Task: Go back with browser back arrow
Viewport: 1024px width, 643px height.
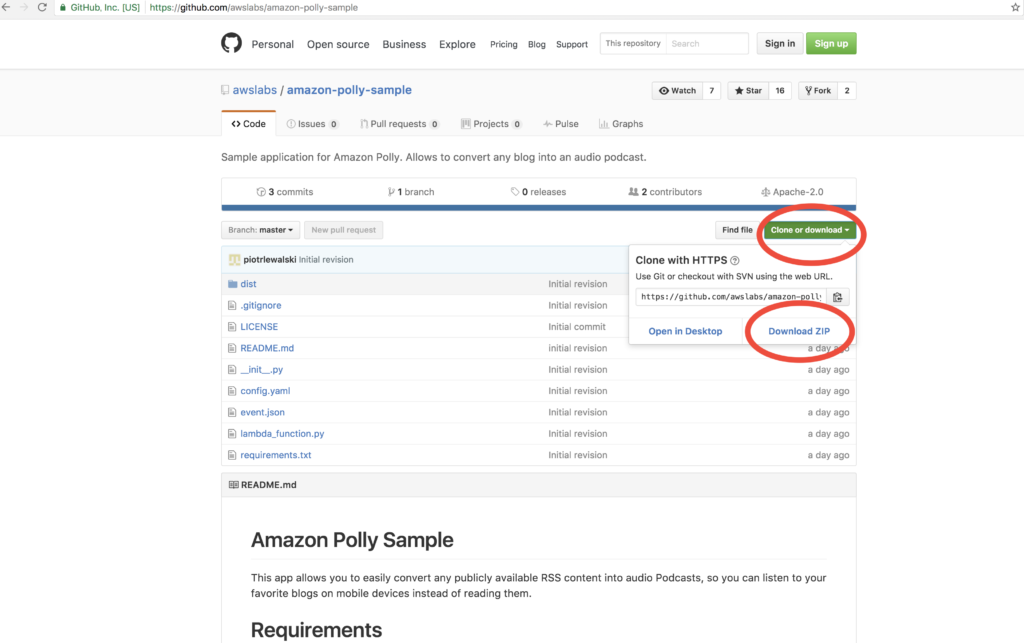Action: pos(7,7)
